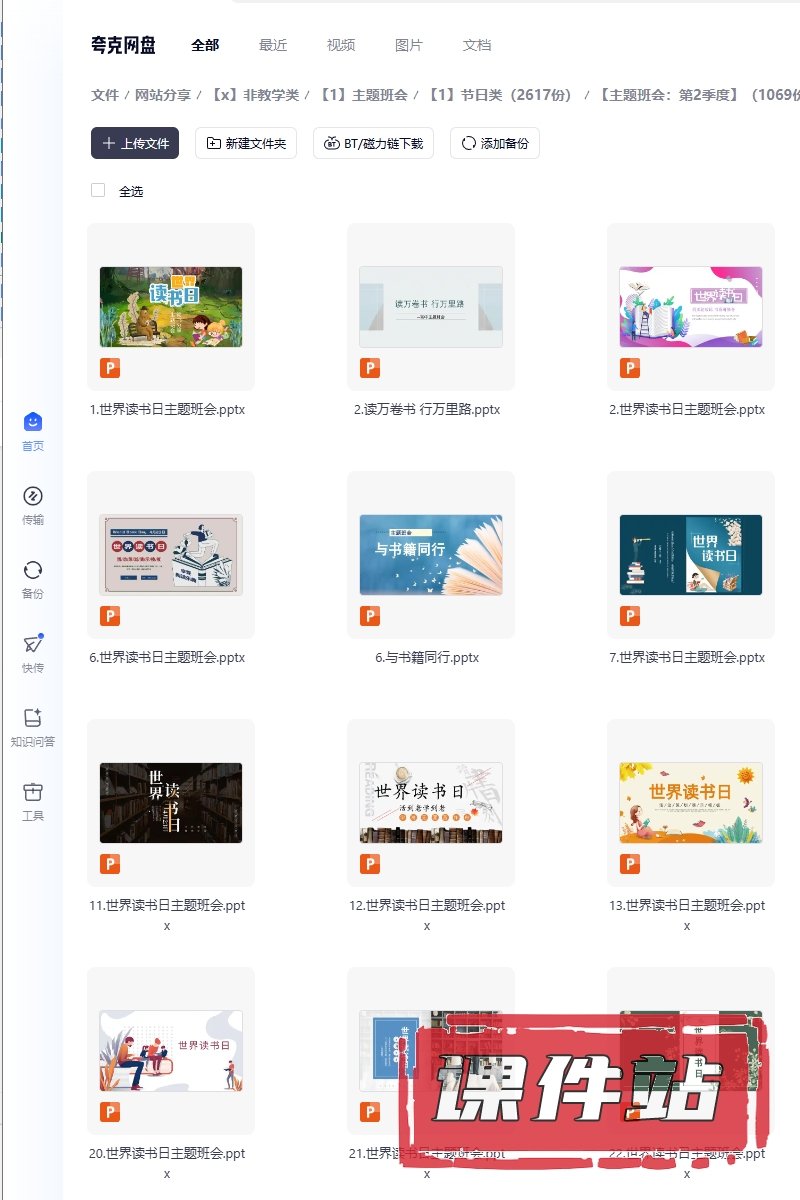Go to 【1】主题班会 breadcrumb folder
800x1200 pixels.
click(x=363, y=95)
